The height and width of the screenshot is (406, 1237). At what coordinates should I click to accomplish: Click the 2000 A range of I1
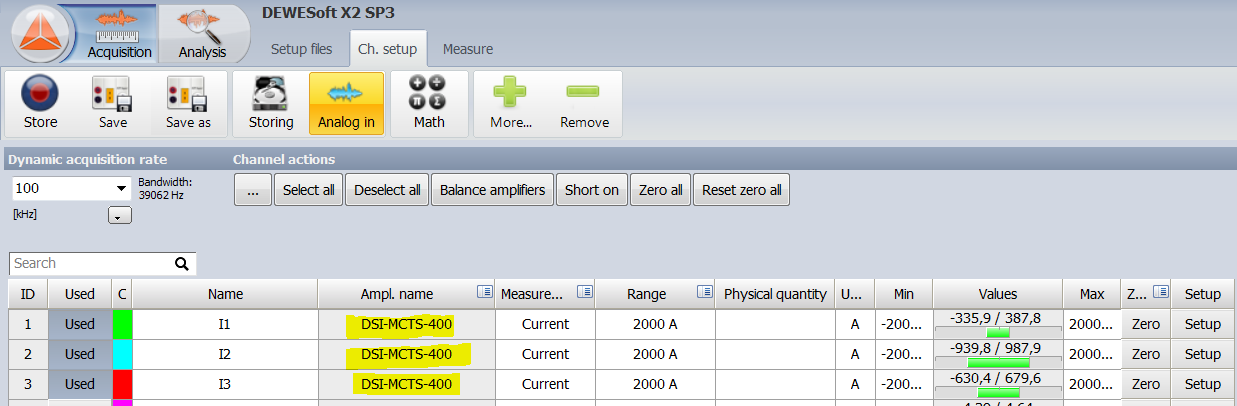(655, 324)
